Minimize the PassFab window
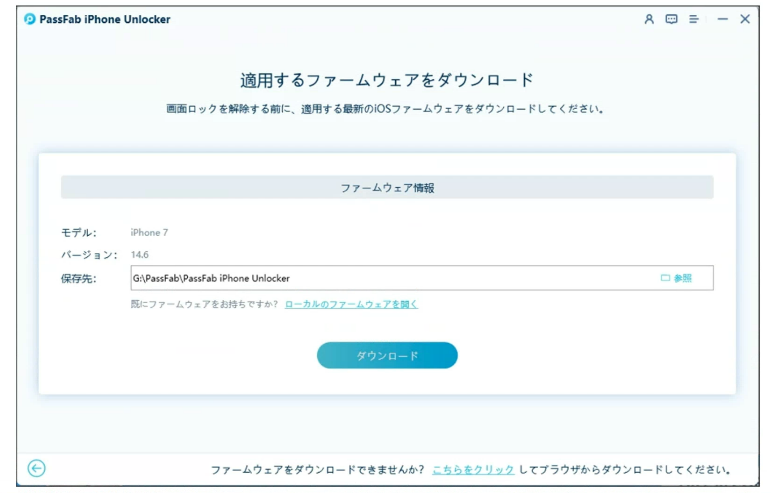The width and height of the screenshot is (776, 493). [723, 19]
